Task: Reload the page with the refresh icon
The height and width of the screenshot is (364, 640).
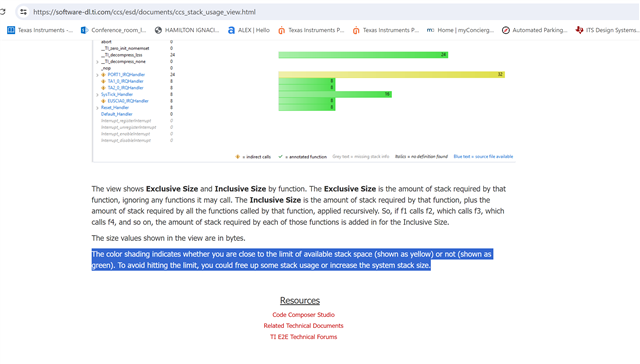Action: [2, 12]
